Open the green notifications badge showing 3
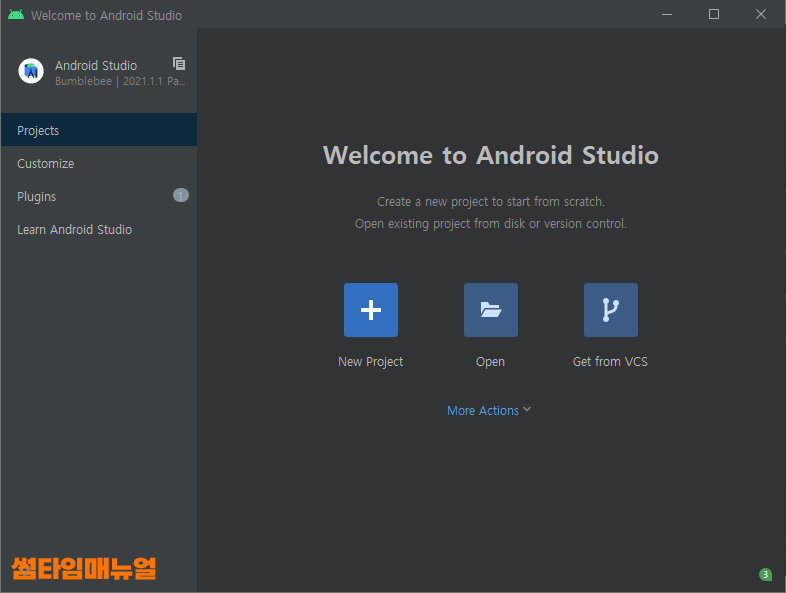 [765, 574]
